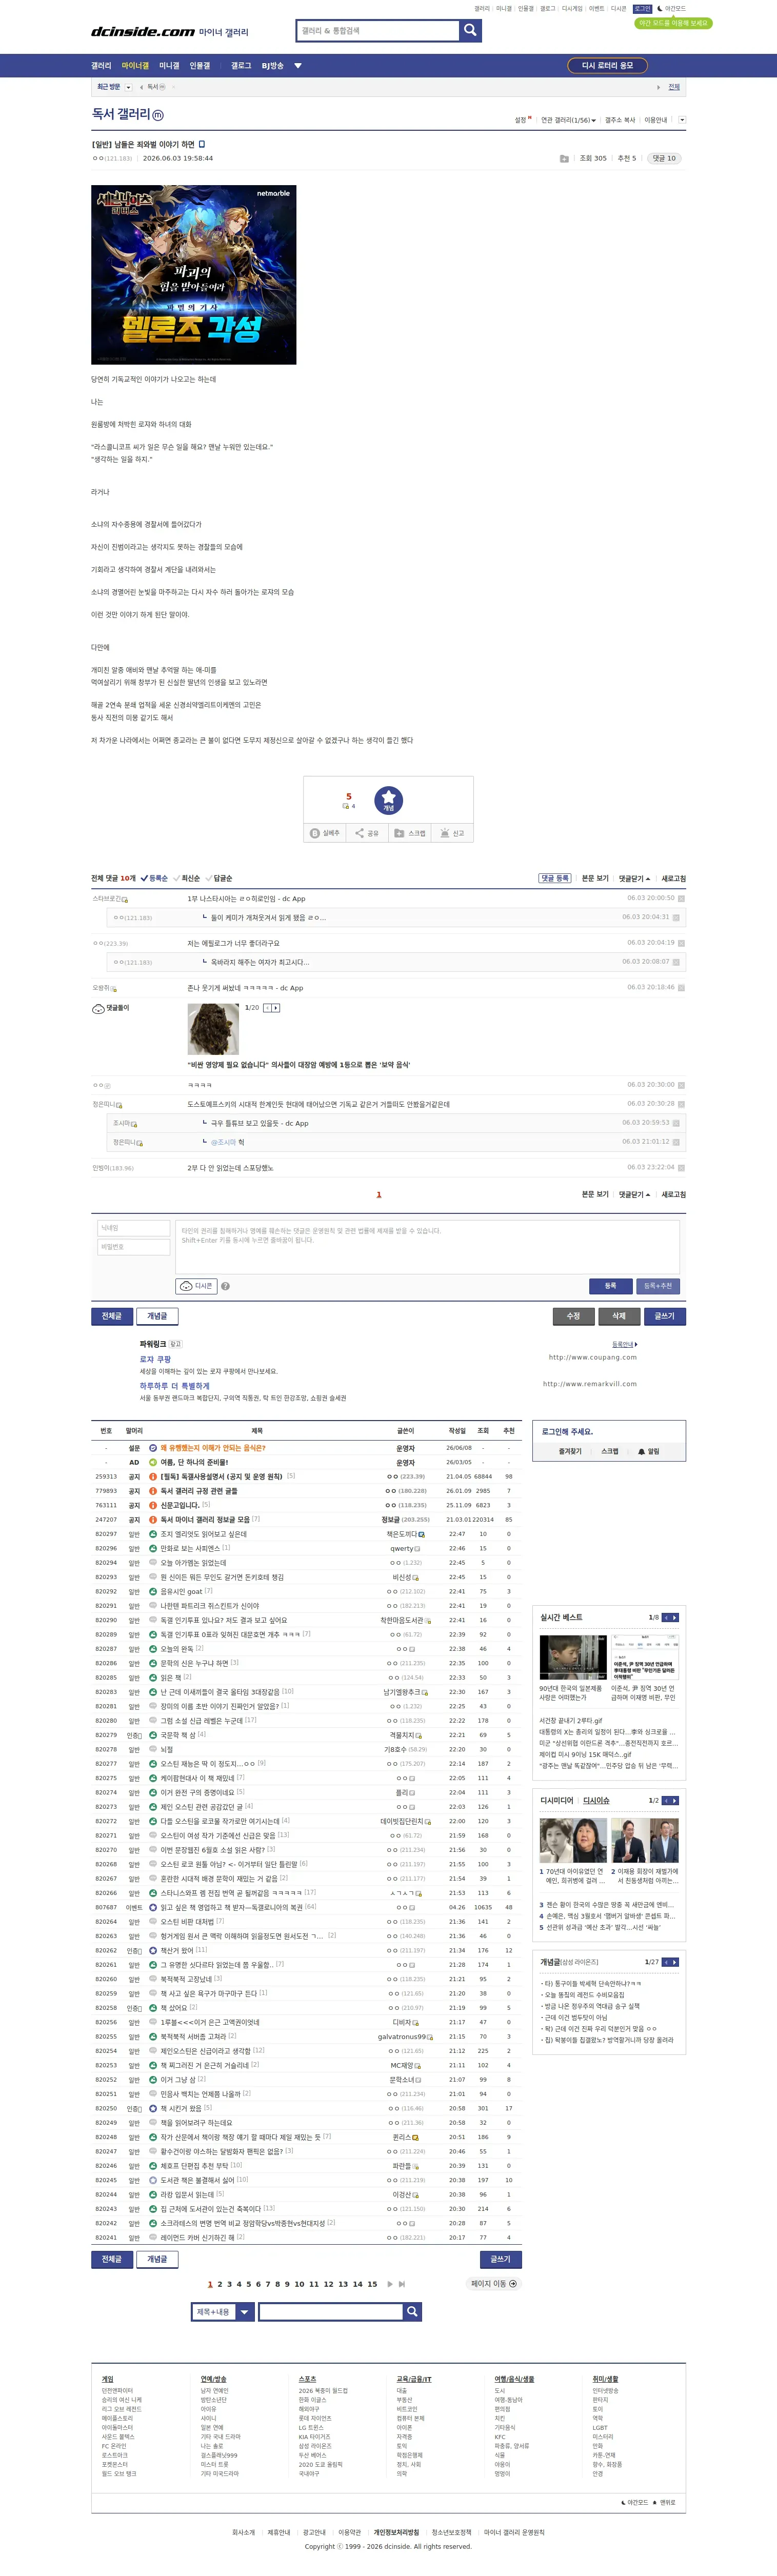The image size is (777, 2576).
Task: Click the mobile icon beside the post title
Action: [202, 144]
